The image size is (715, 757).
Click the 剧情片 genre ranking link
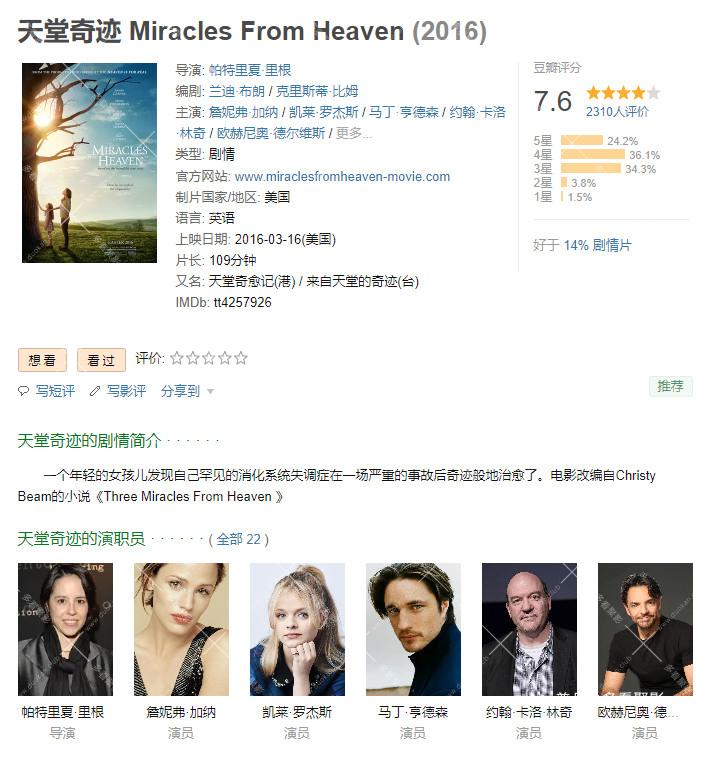pyautogui.click(x=612, y=245)
